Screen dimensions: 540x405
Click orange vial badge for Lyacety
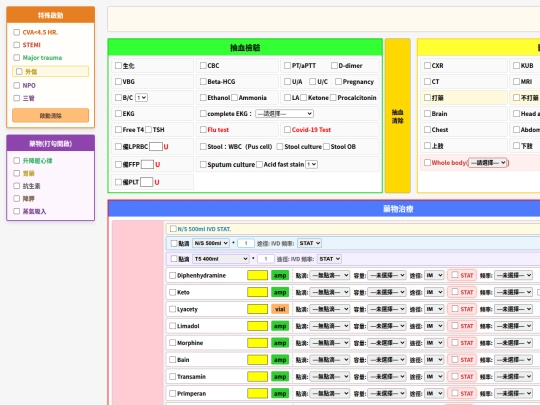tap(280, 309)
